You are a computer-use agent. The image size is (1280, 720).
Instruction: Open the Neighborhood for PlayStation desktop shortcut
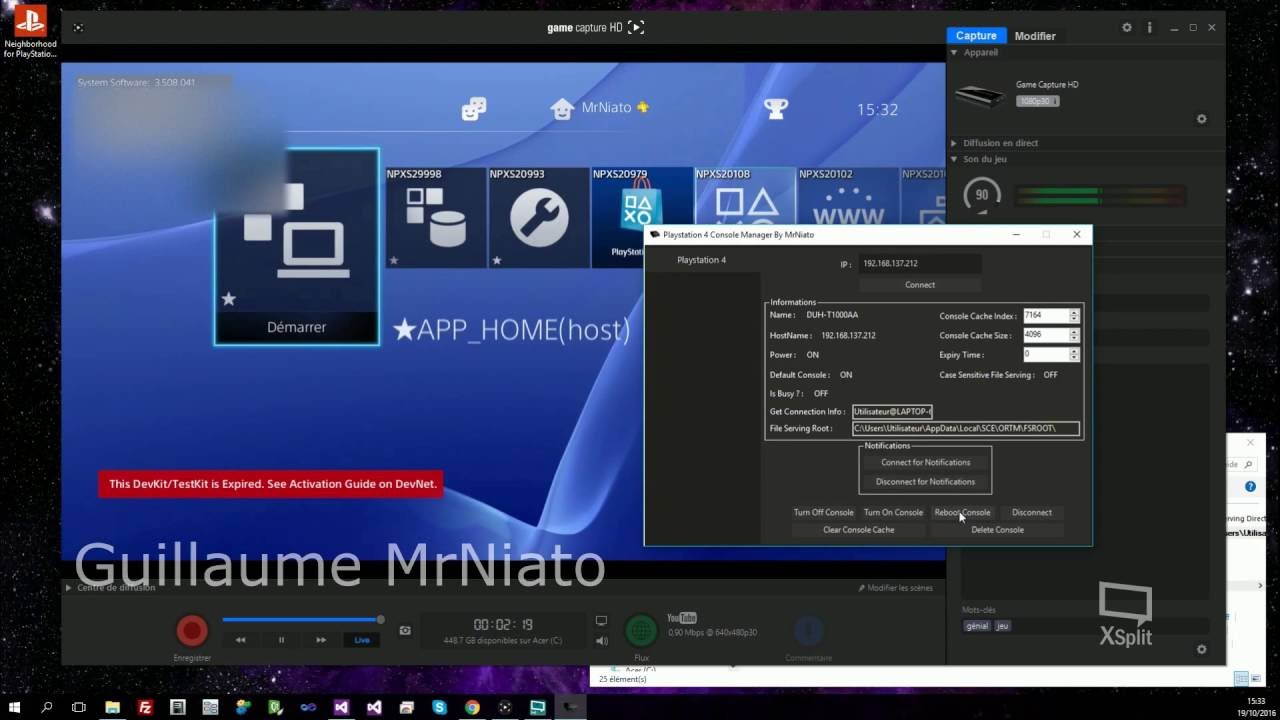tap(30, 31)
